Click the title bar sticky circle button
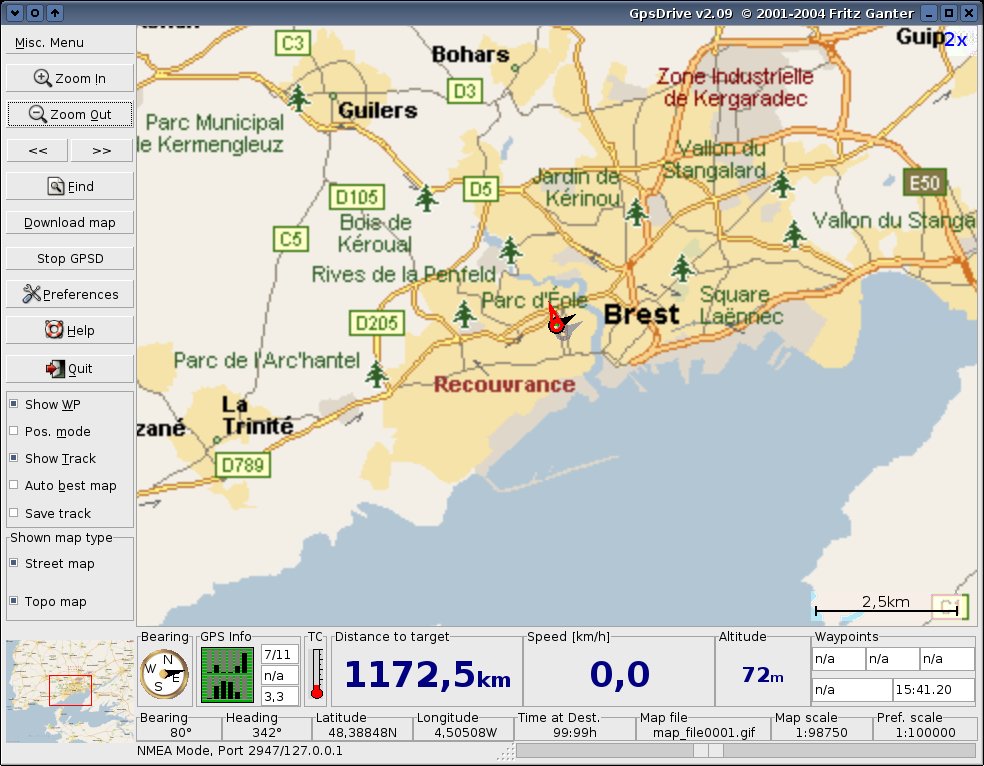984x766 pixels. 35,13
